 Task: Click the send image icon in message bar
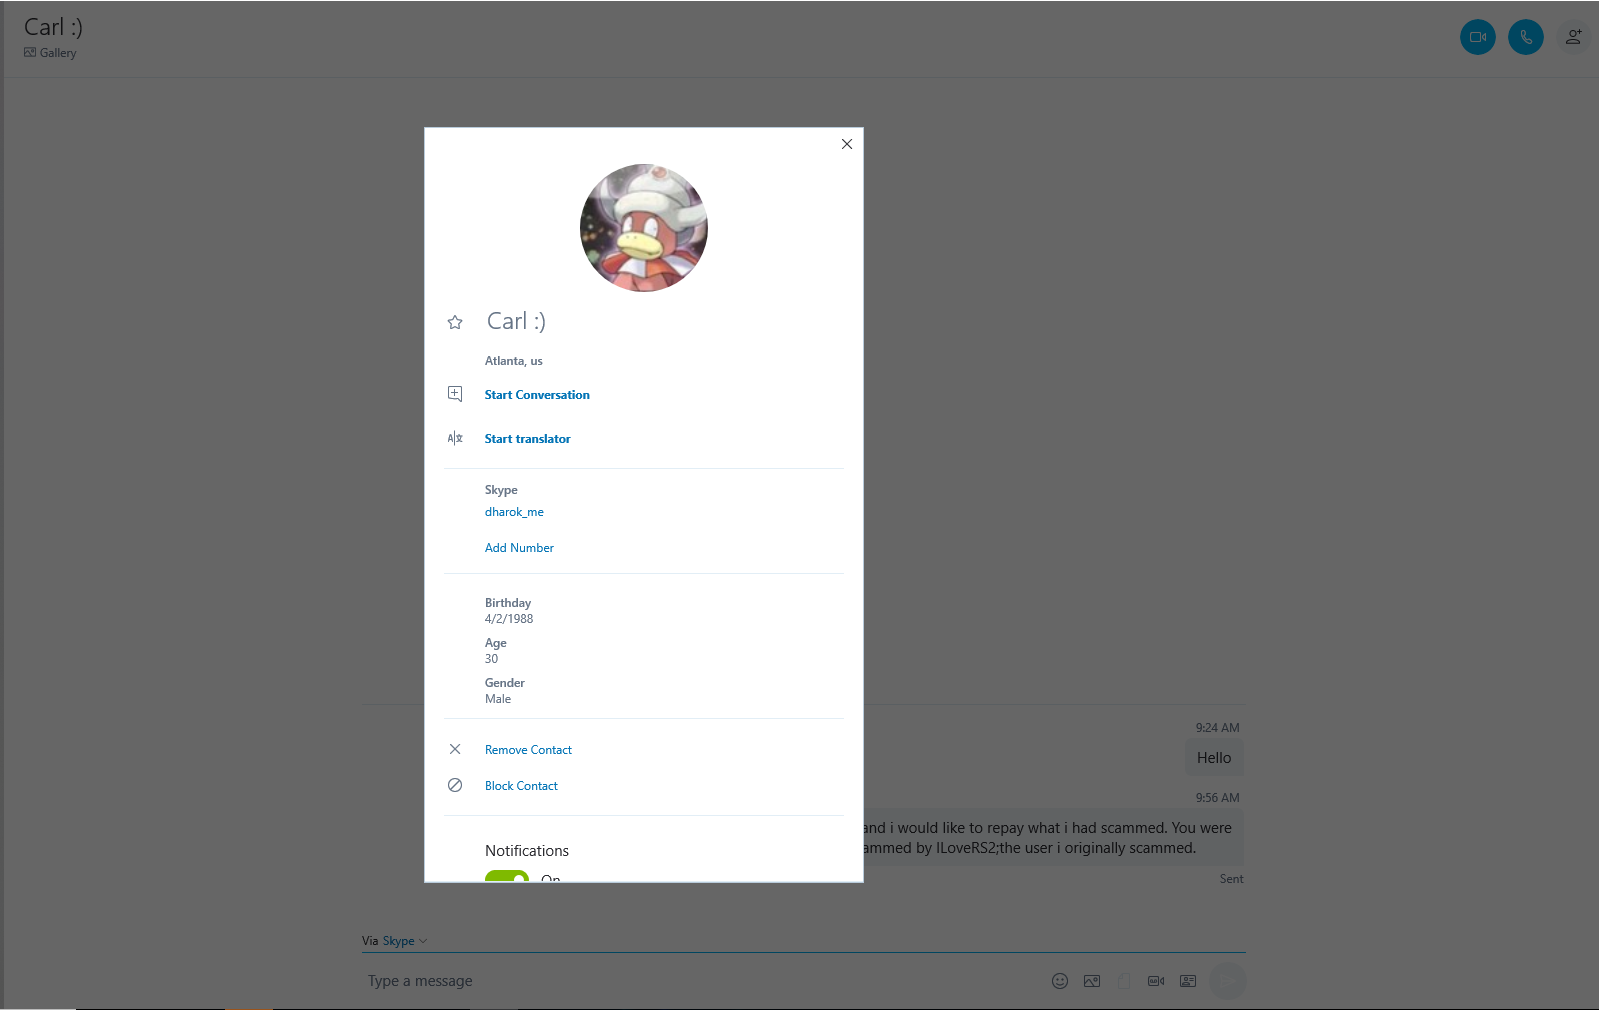1092,981
